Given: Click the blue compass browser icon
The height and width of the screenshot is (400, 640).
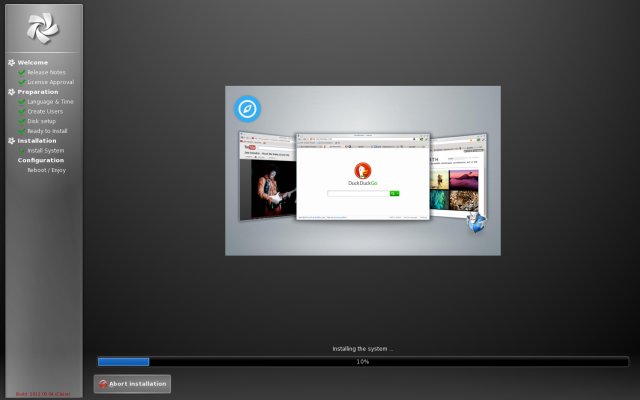Looking at the screenshot, I should click(247, 109).
